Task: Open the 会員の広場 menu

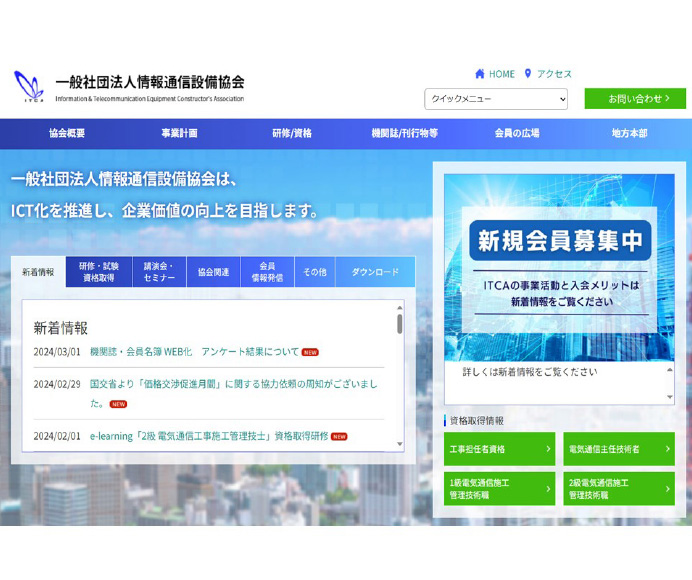Action: 517,133
